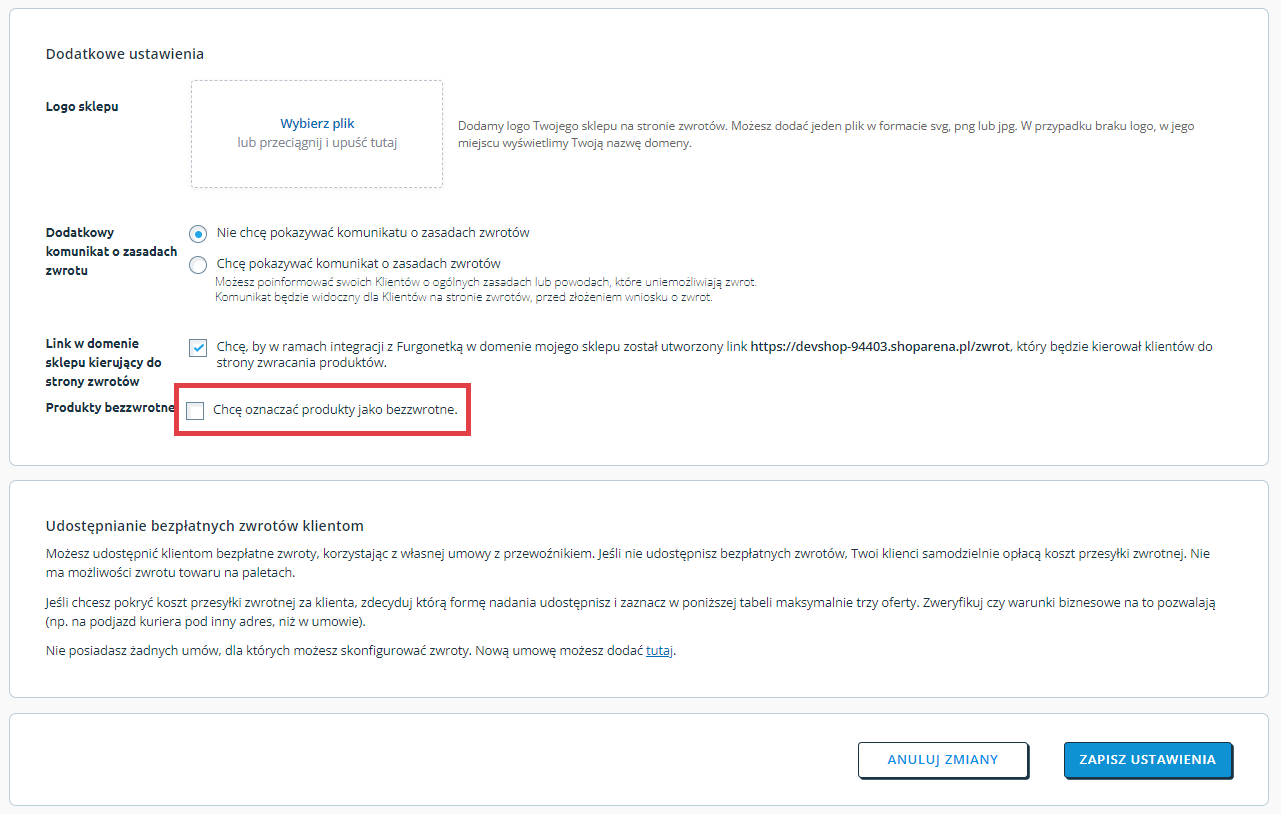
Task: Click the bold 'Produkty bezzwrotne' row label
Action: (111, 407)
